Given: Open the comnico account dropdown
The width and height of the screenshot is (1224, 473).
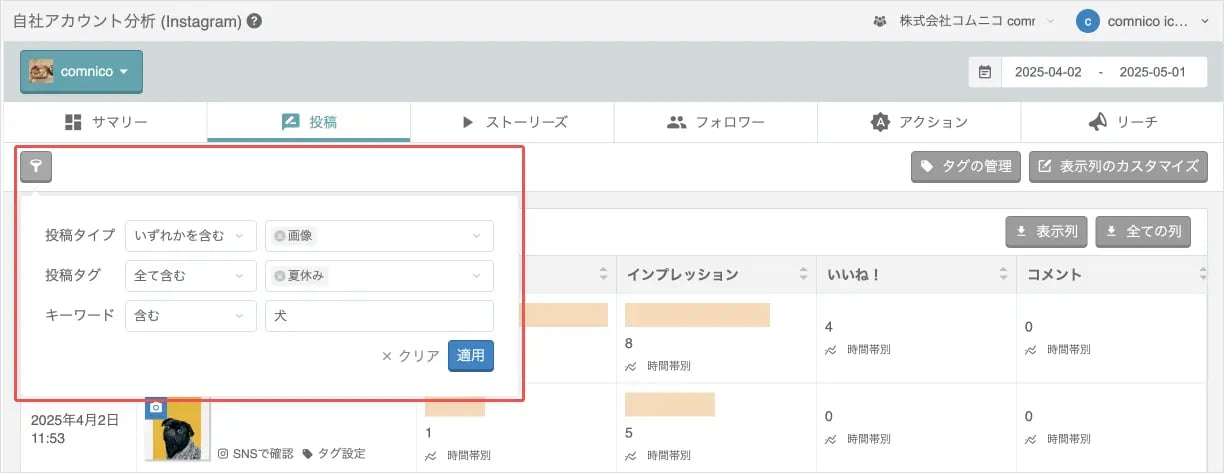Looking at the screenshot, I should pos(82,72).
